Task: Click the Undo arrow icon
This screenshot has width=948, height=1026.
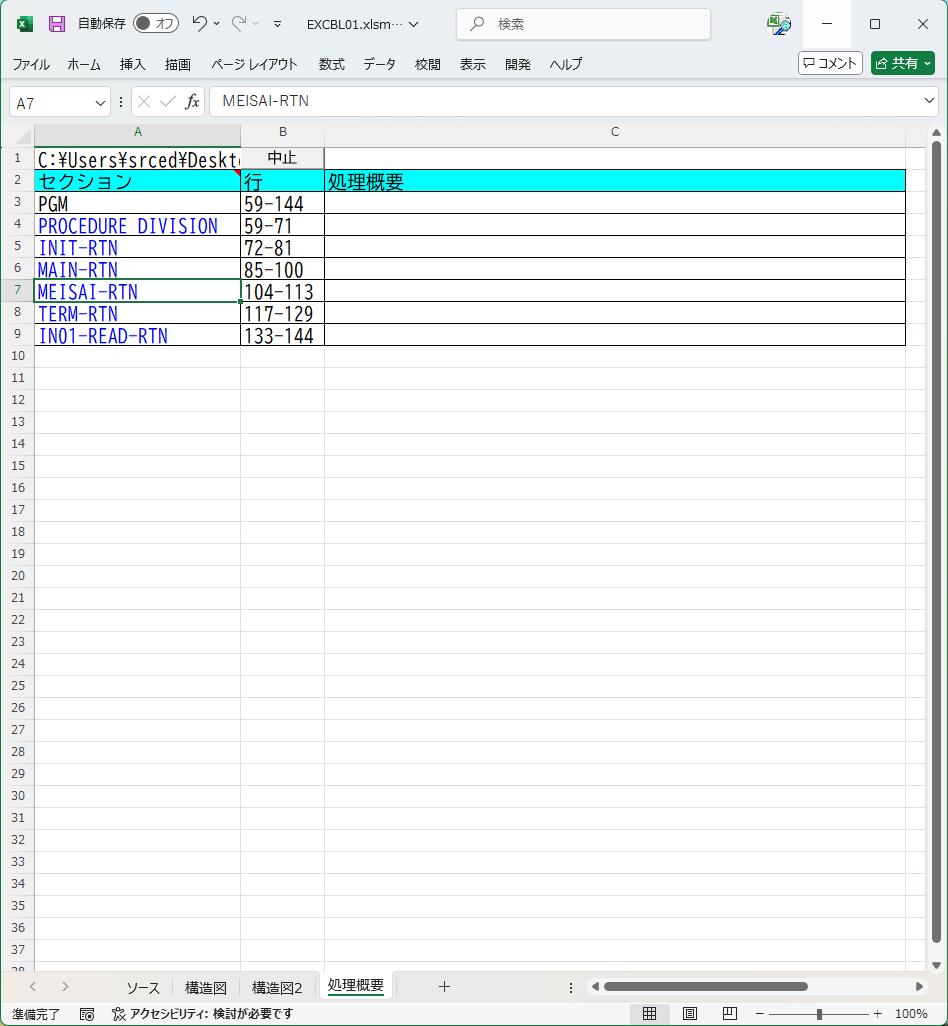Action: point(199,23)
